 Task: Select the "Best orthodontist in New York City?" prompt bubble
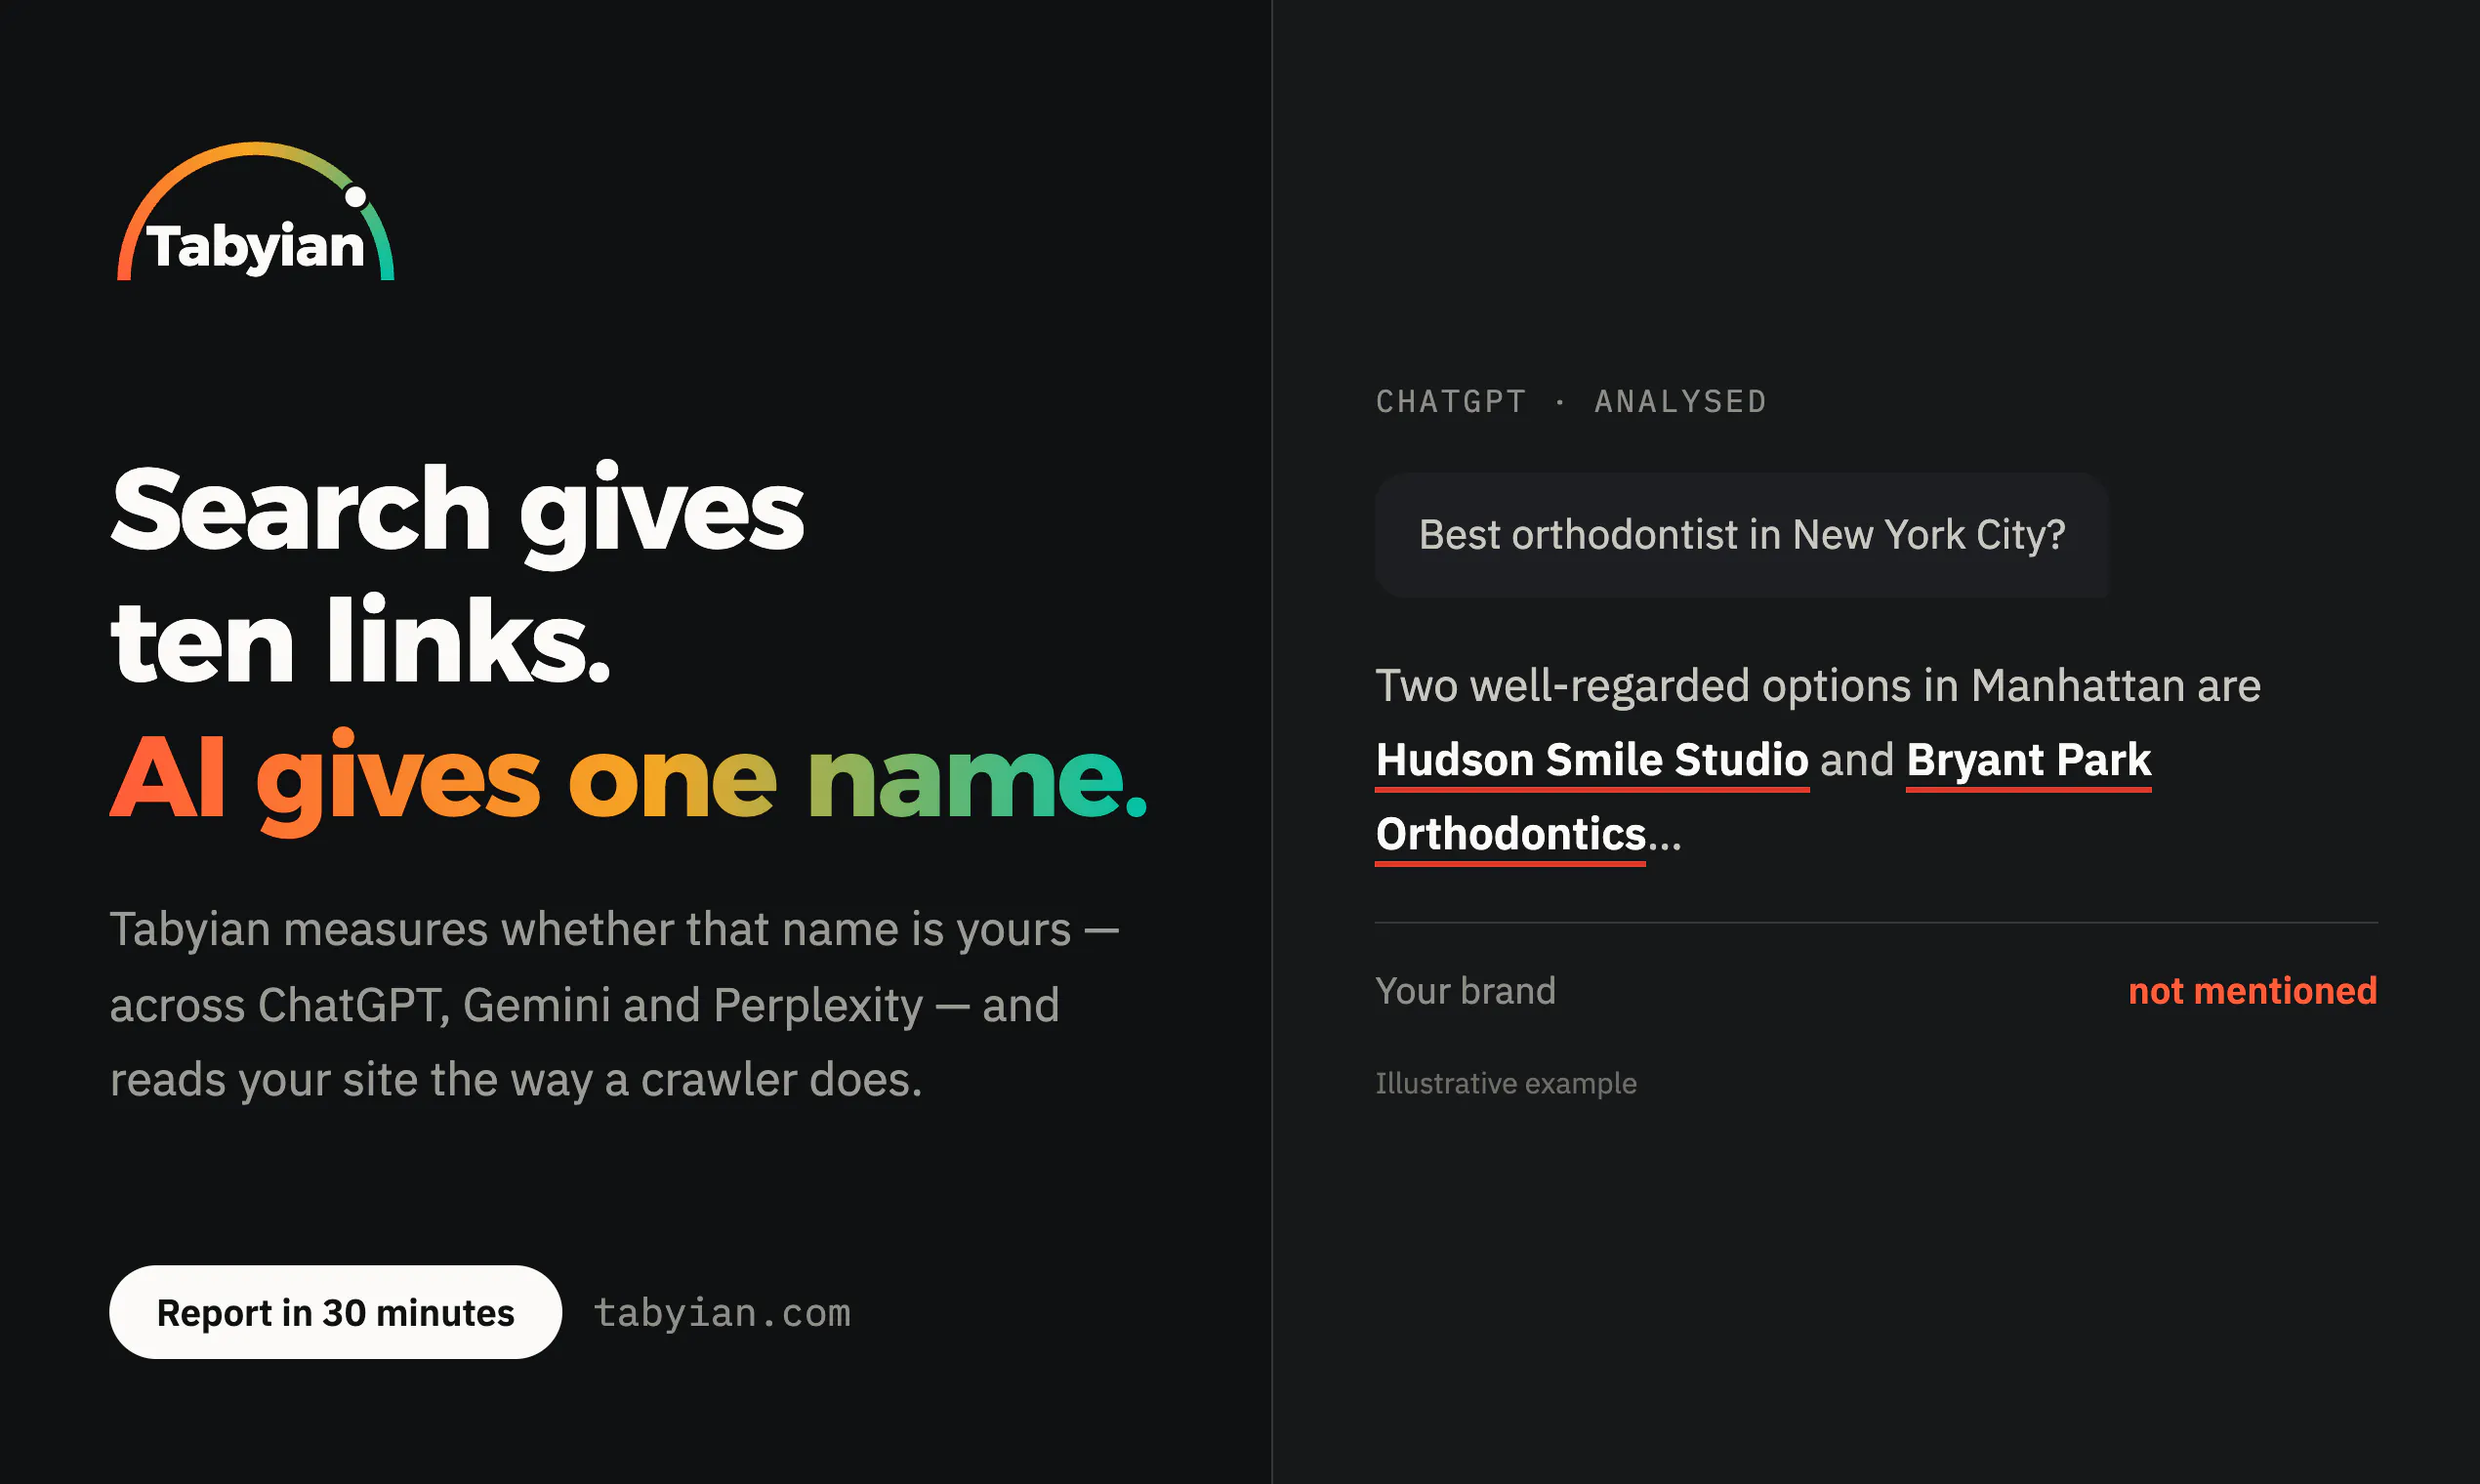click(1742, 535)
